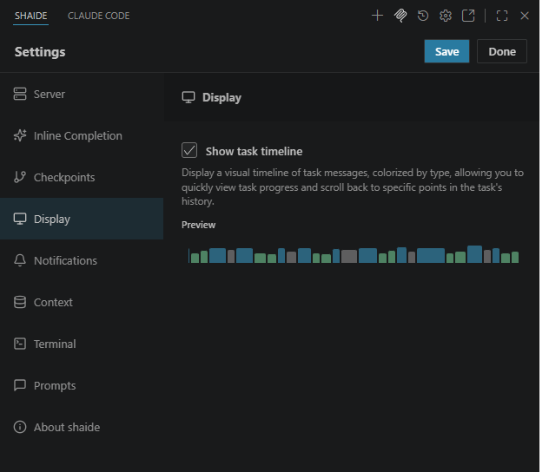Screen dimensions: 540x472
Task: Save the settings
Action: 447,51
